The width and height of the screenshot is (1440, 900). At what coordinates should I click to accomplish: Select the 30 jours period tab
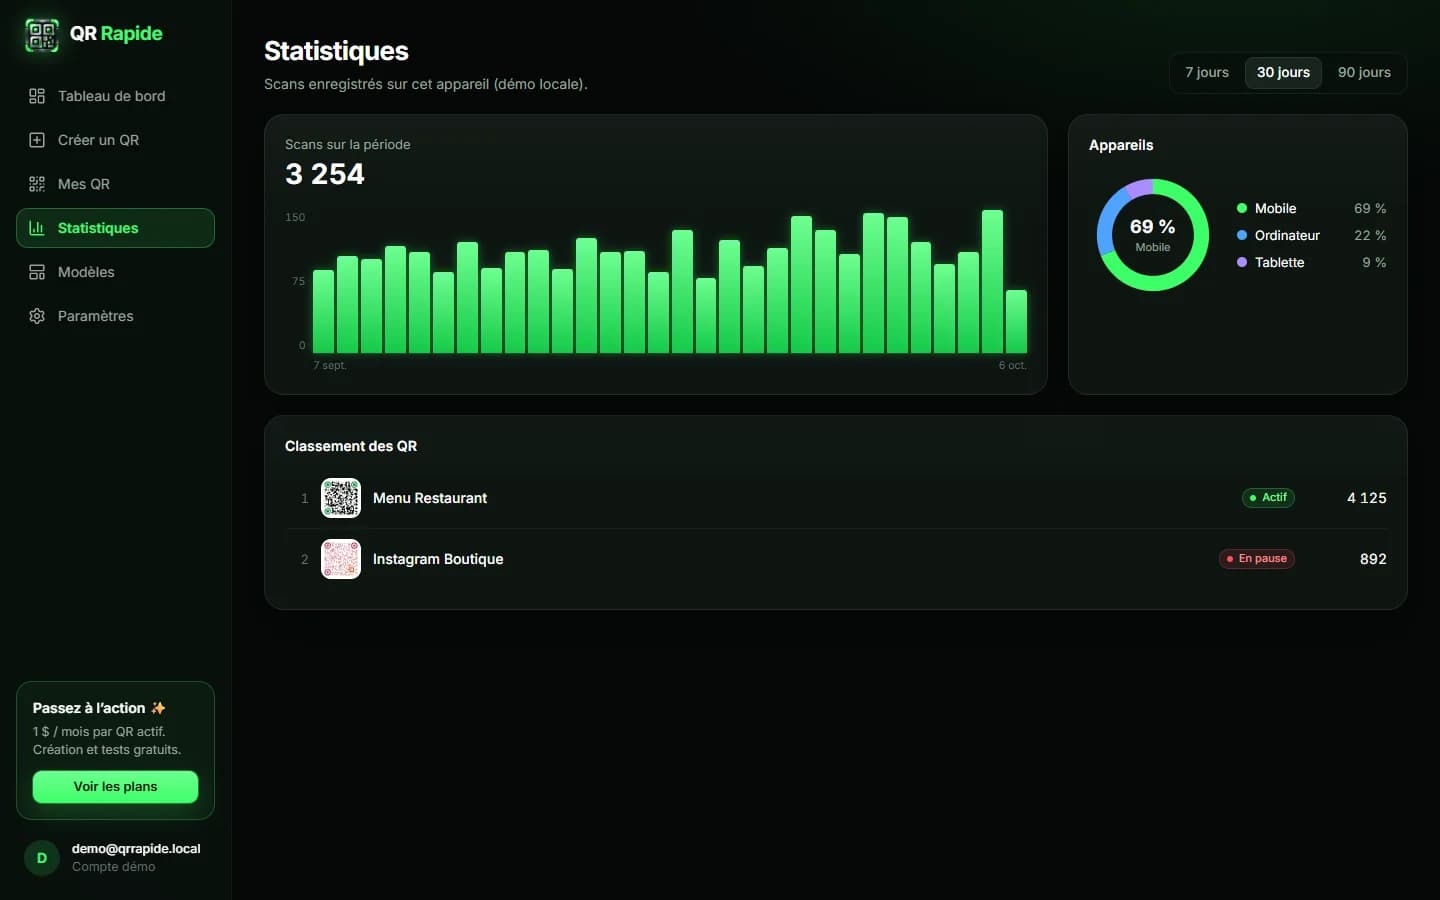tap(1283, 72)
